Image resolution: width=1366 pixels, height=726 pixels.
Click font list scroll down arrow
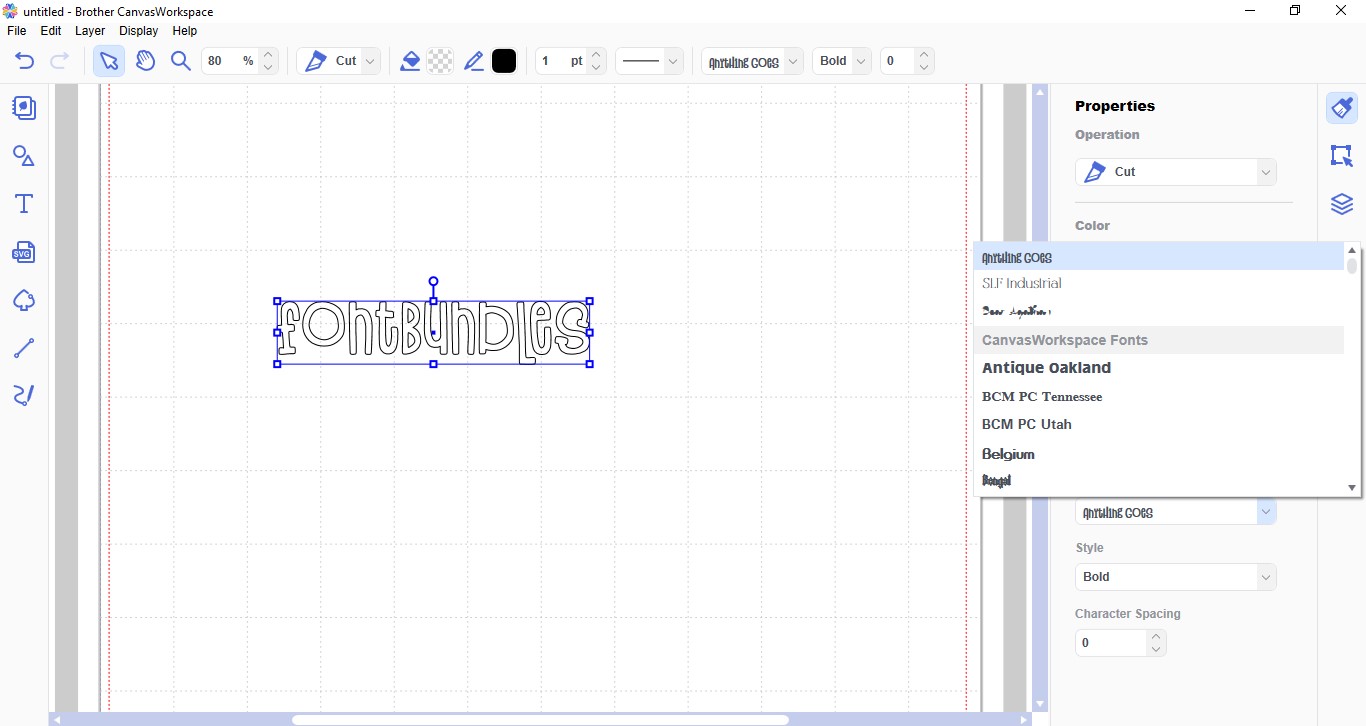click(x=1352, y=488)
